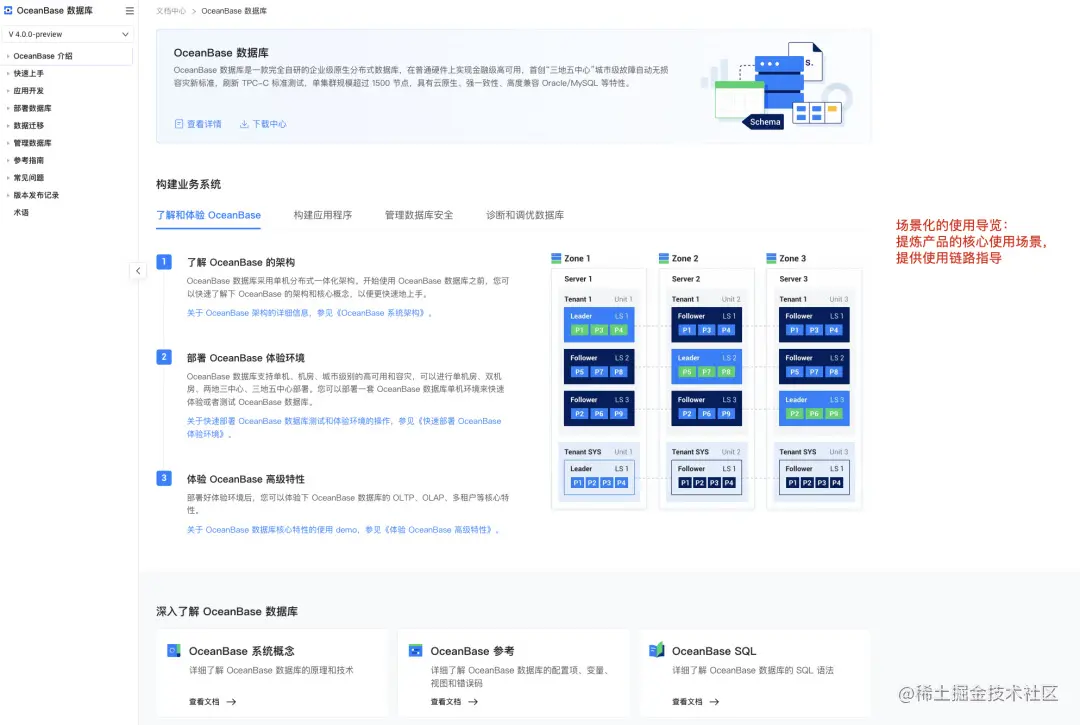Click 查看文档 under OceanBase SQL
The image size is (1080, 725).
tap(687, 702)
